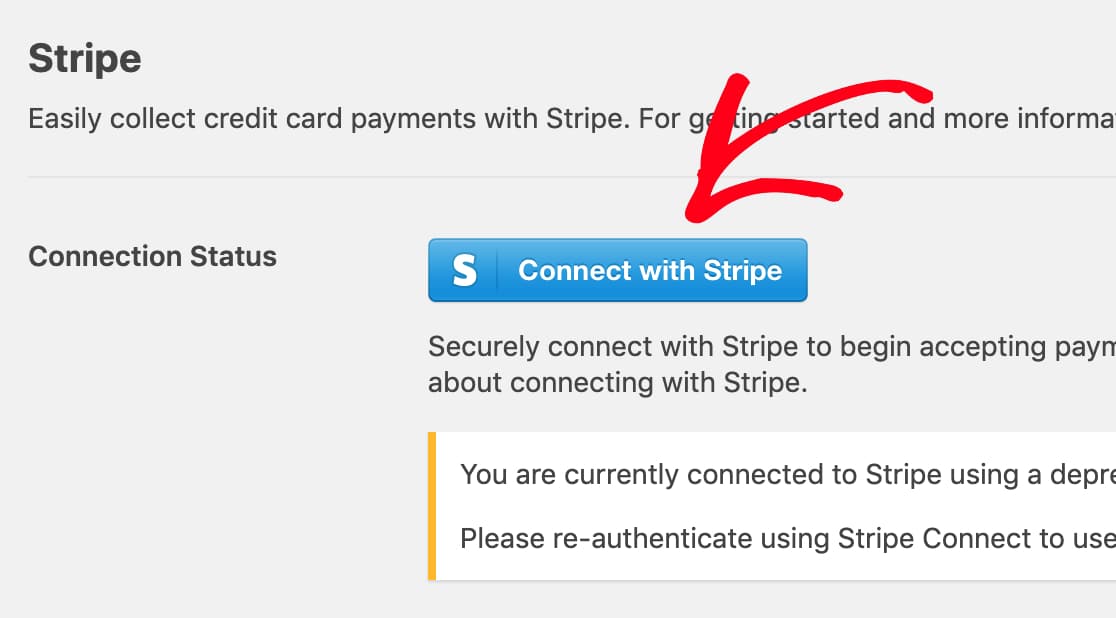Click the 'You are currently connected to Stripe' notice line
This screenshot has width=1116, height=618.
coord(788,475)
